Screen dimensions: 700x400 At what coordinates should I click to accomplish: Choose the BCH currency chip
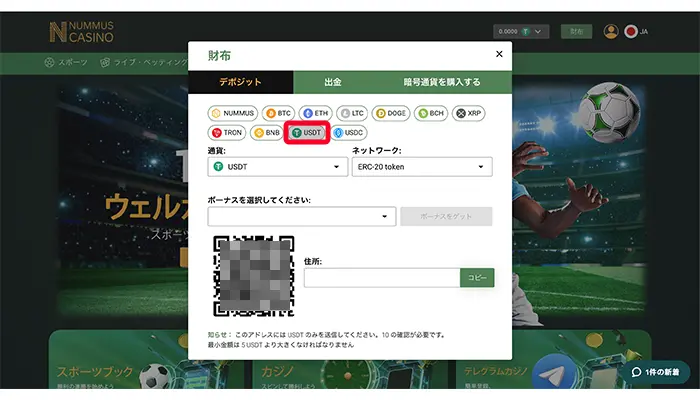point(432,114)
